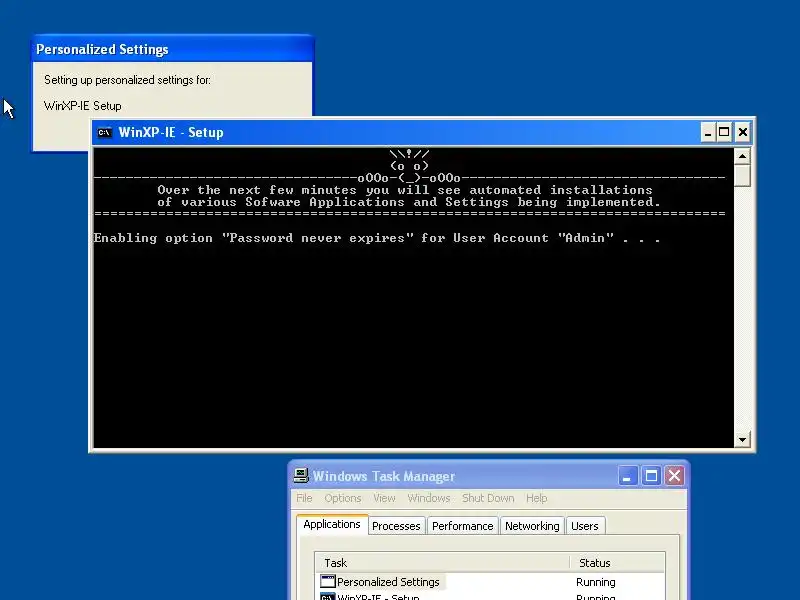800x600 pixels.
Task: Open the Options menu in Task Manager
Action: pyautogui.click(x=343, y=498)
